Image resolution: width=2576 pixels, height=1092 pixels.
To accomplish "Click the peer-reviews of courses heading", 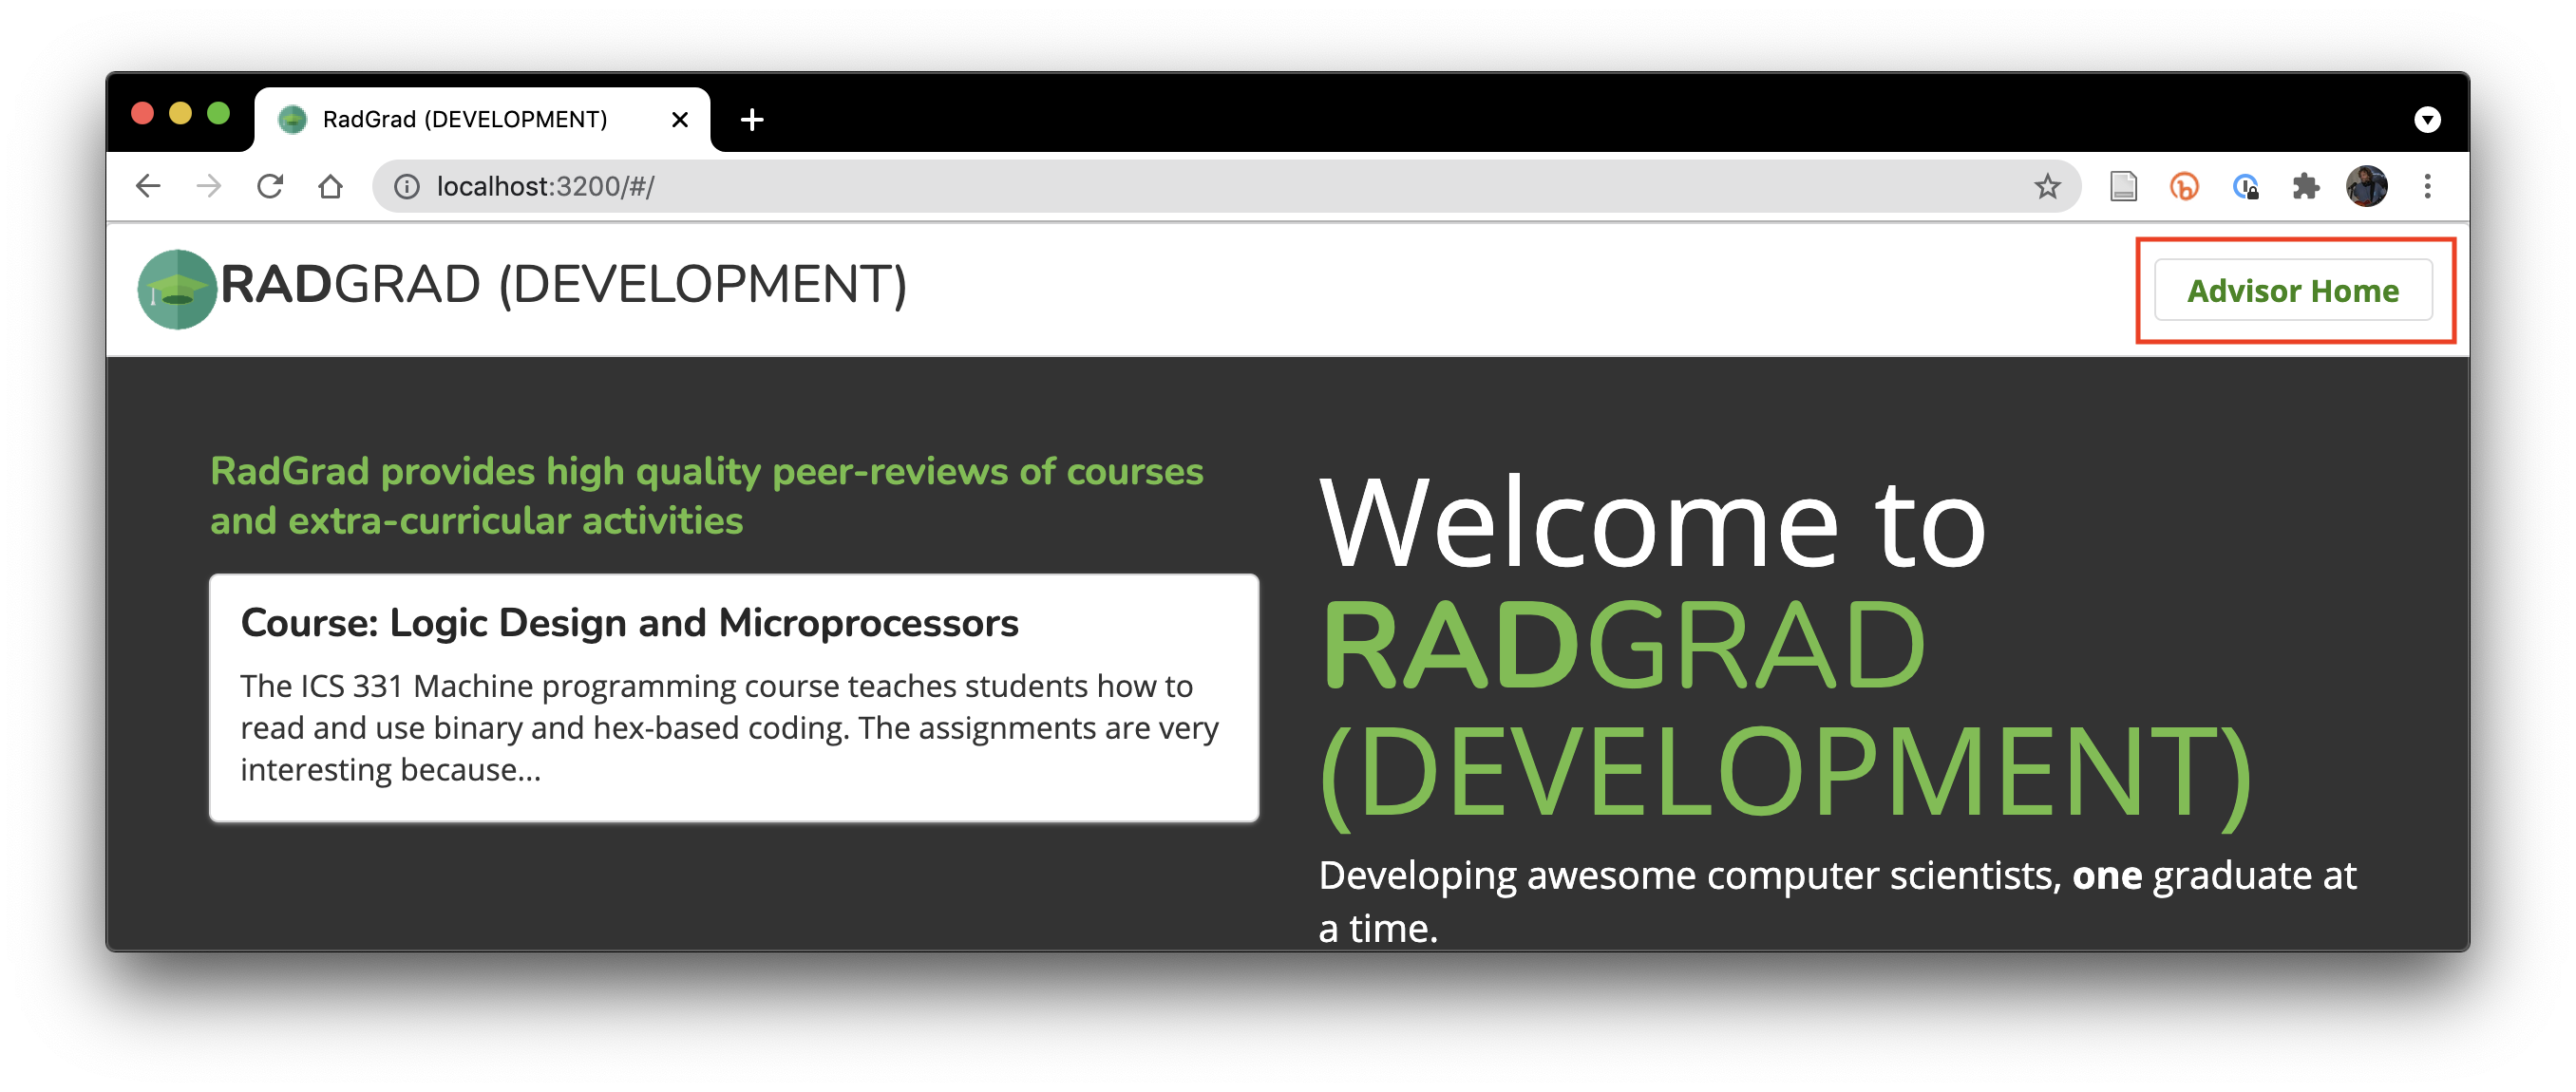I will tap(706, 496).
